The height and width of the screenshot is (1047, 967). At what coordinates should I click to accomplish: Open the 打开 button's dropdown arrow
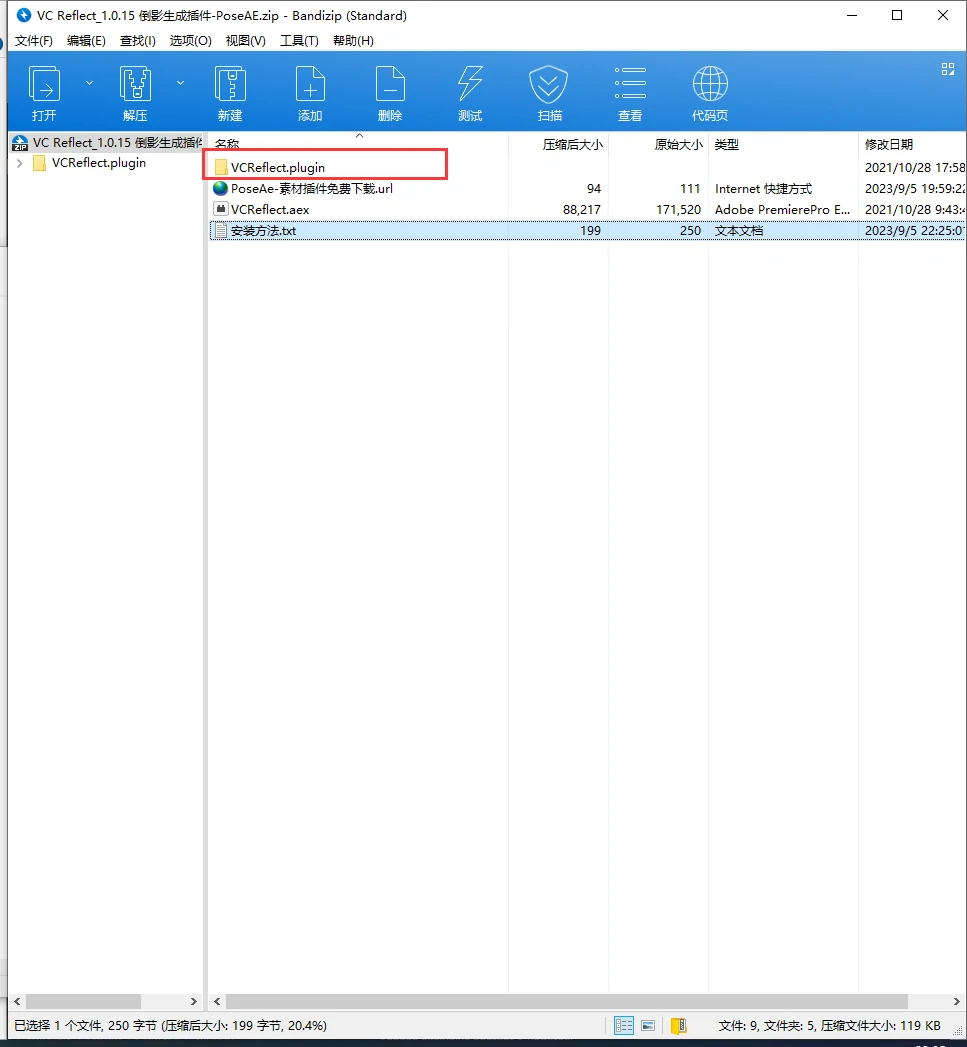[89, 83]
